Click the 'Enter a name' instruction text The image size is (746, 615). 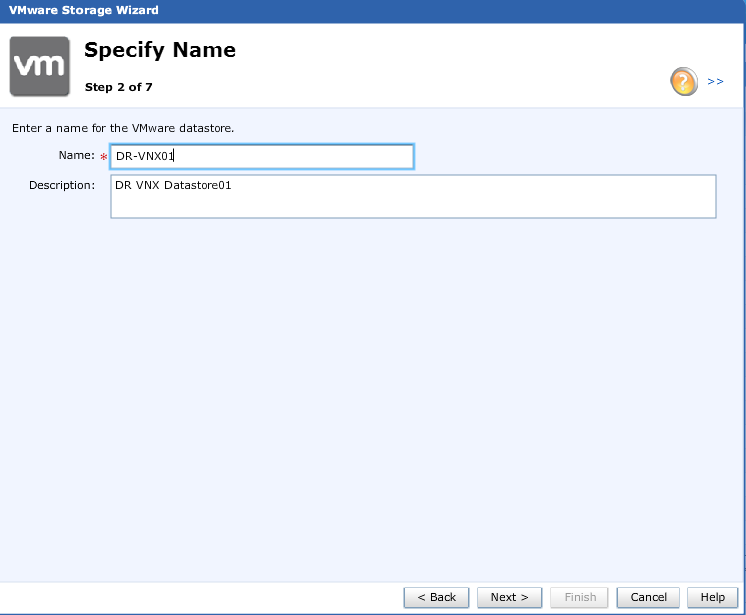[123, 128]
